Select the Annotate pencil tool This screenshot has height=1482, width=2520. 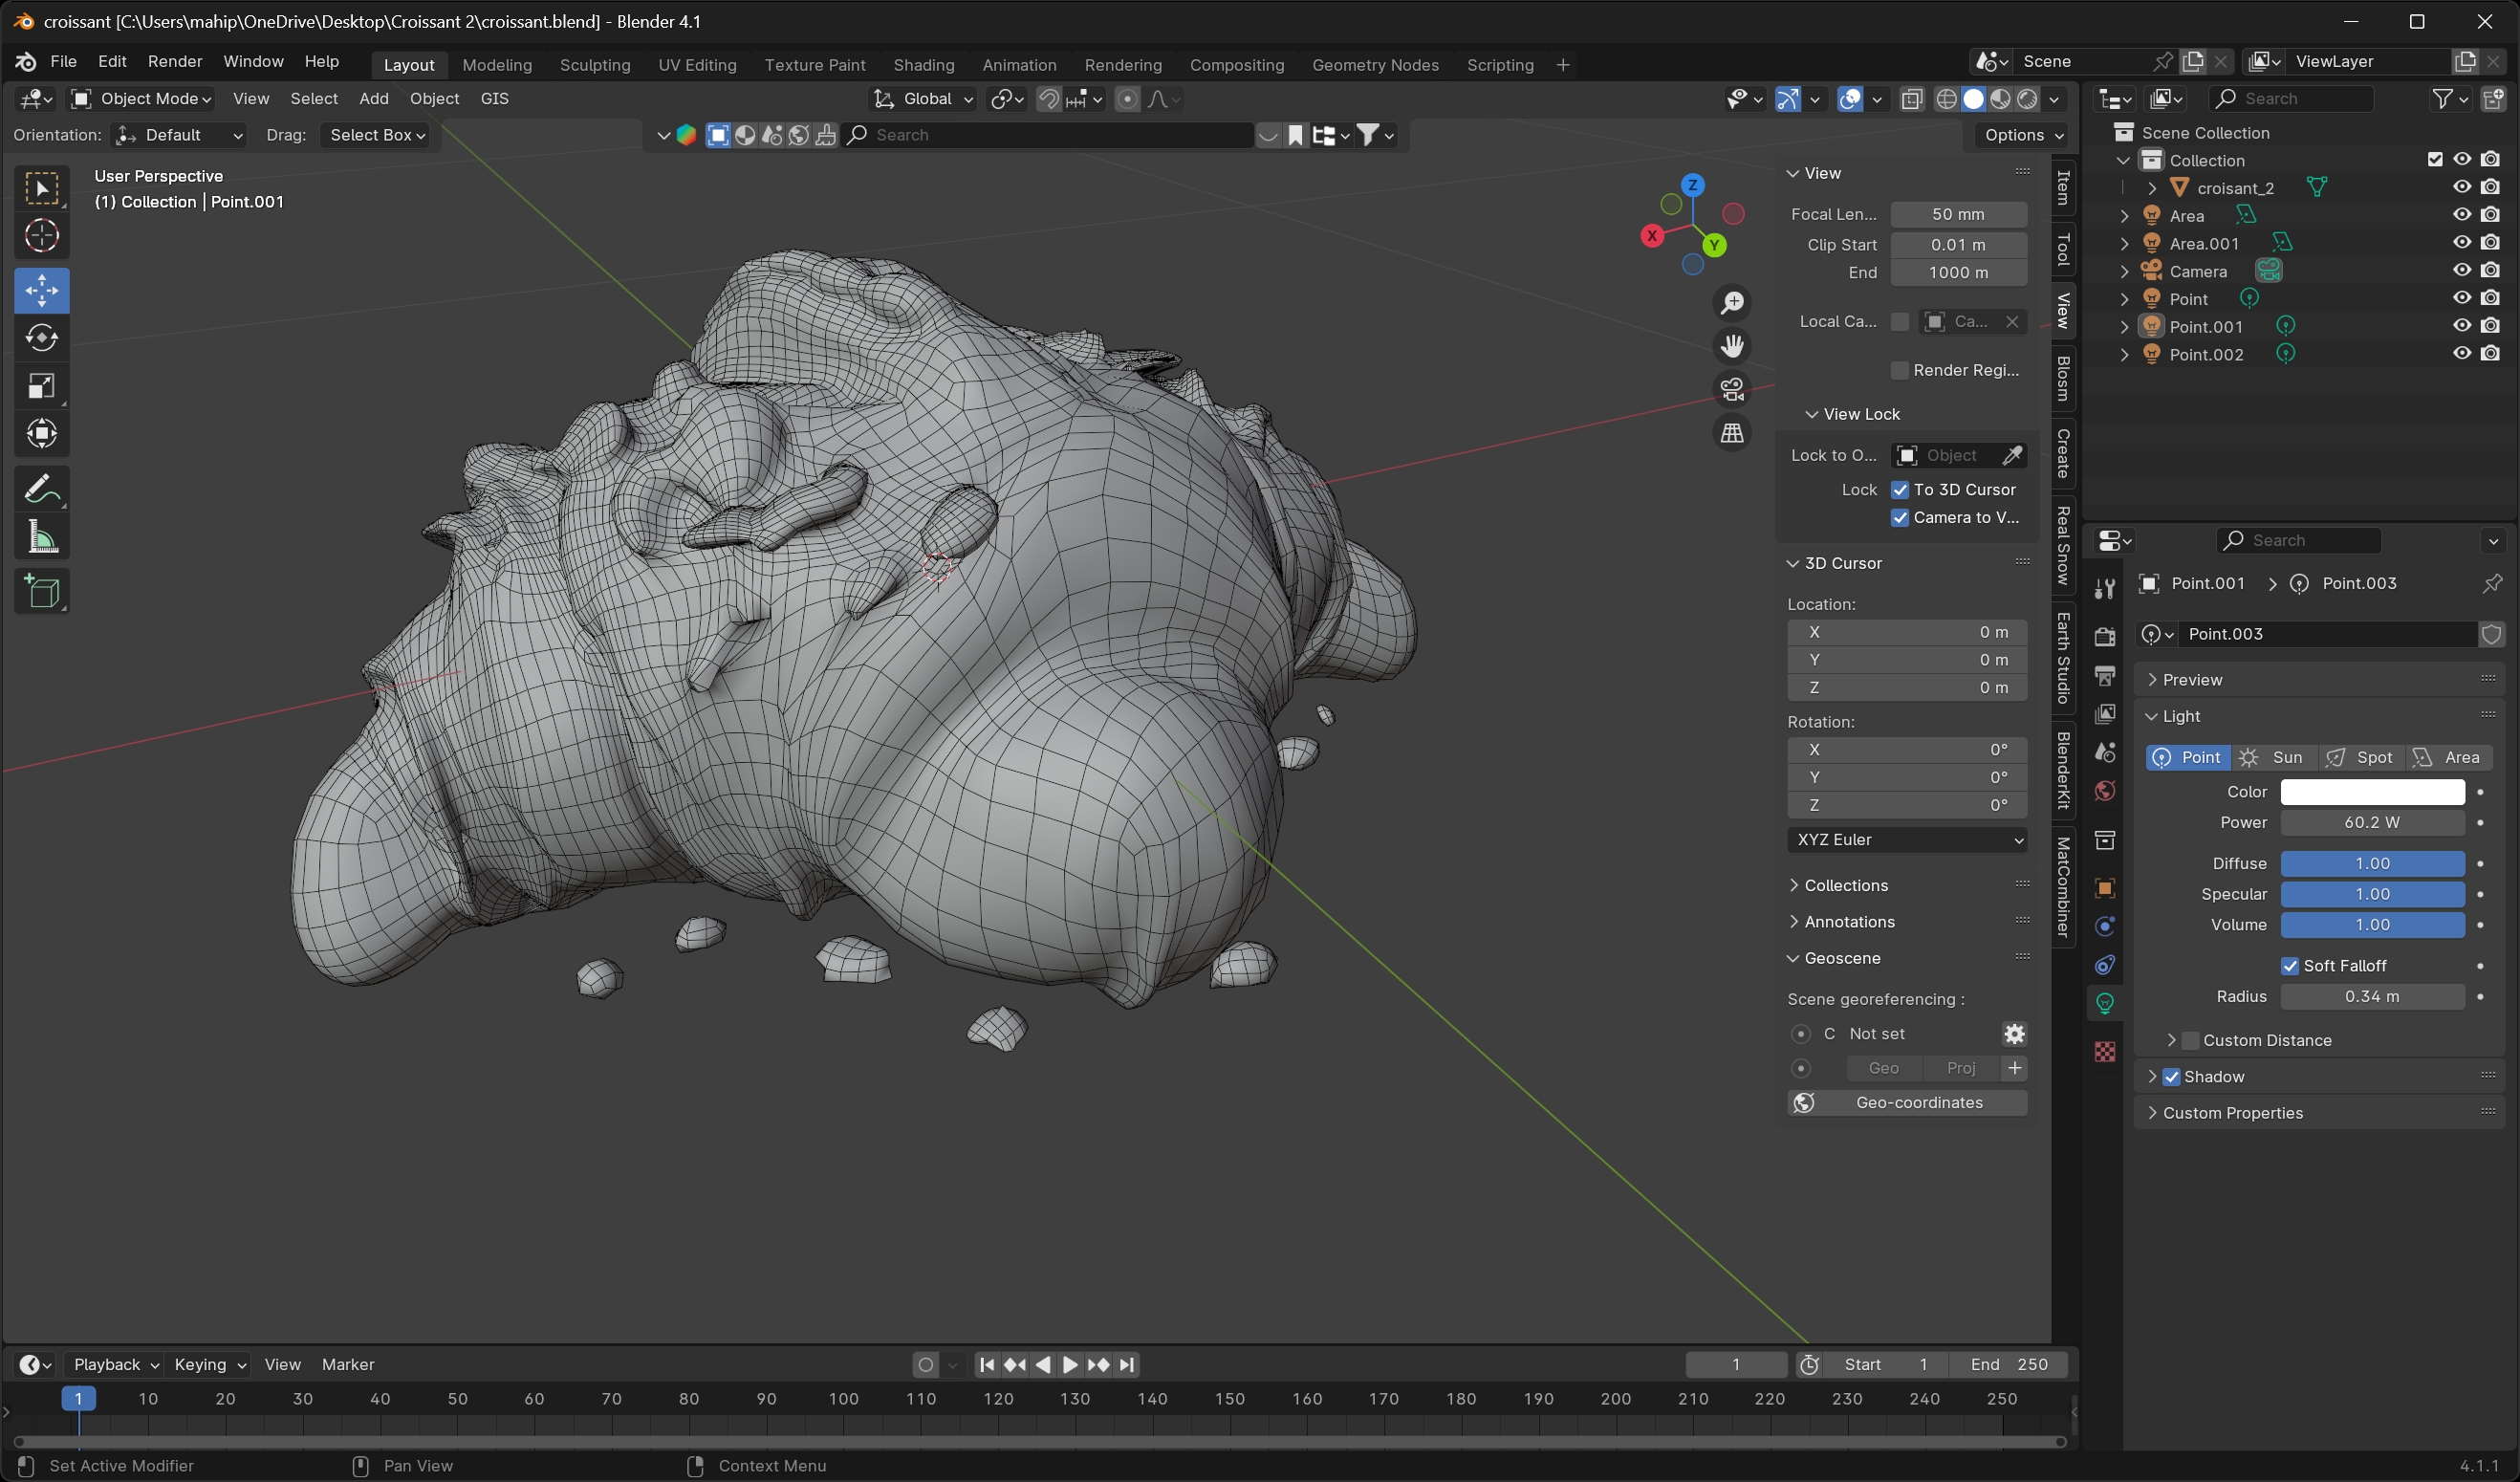click(x=41, y=490)
